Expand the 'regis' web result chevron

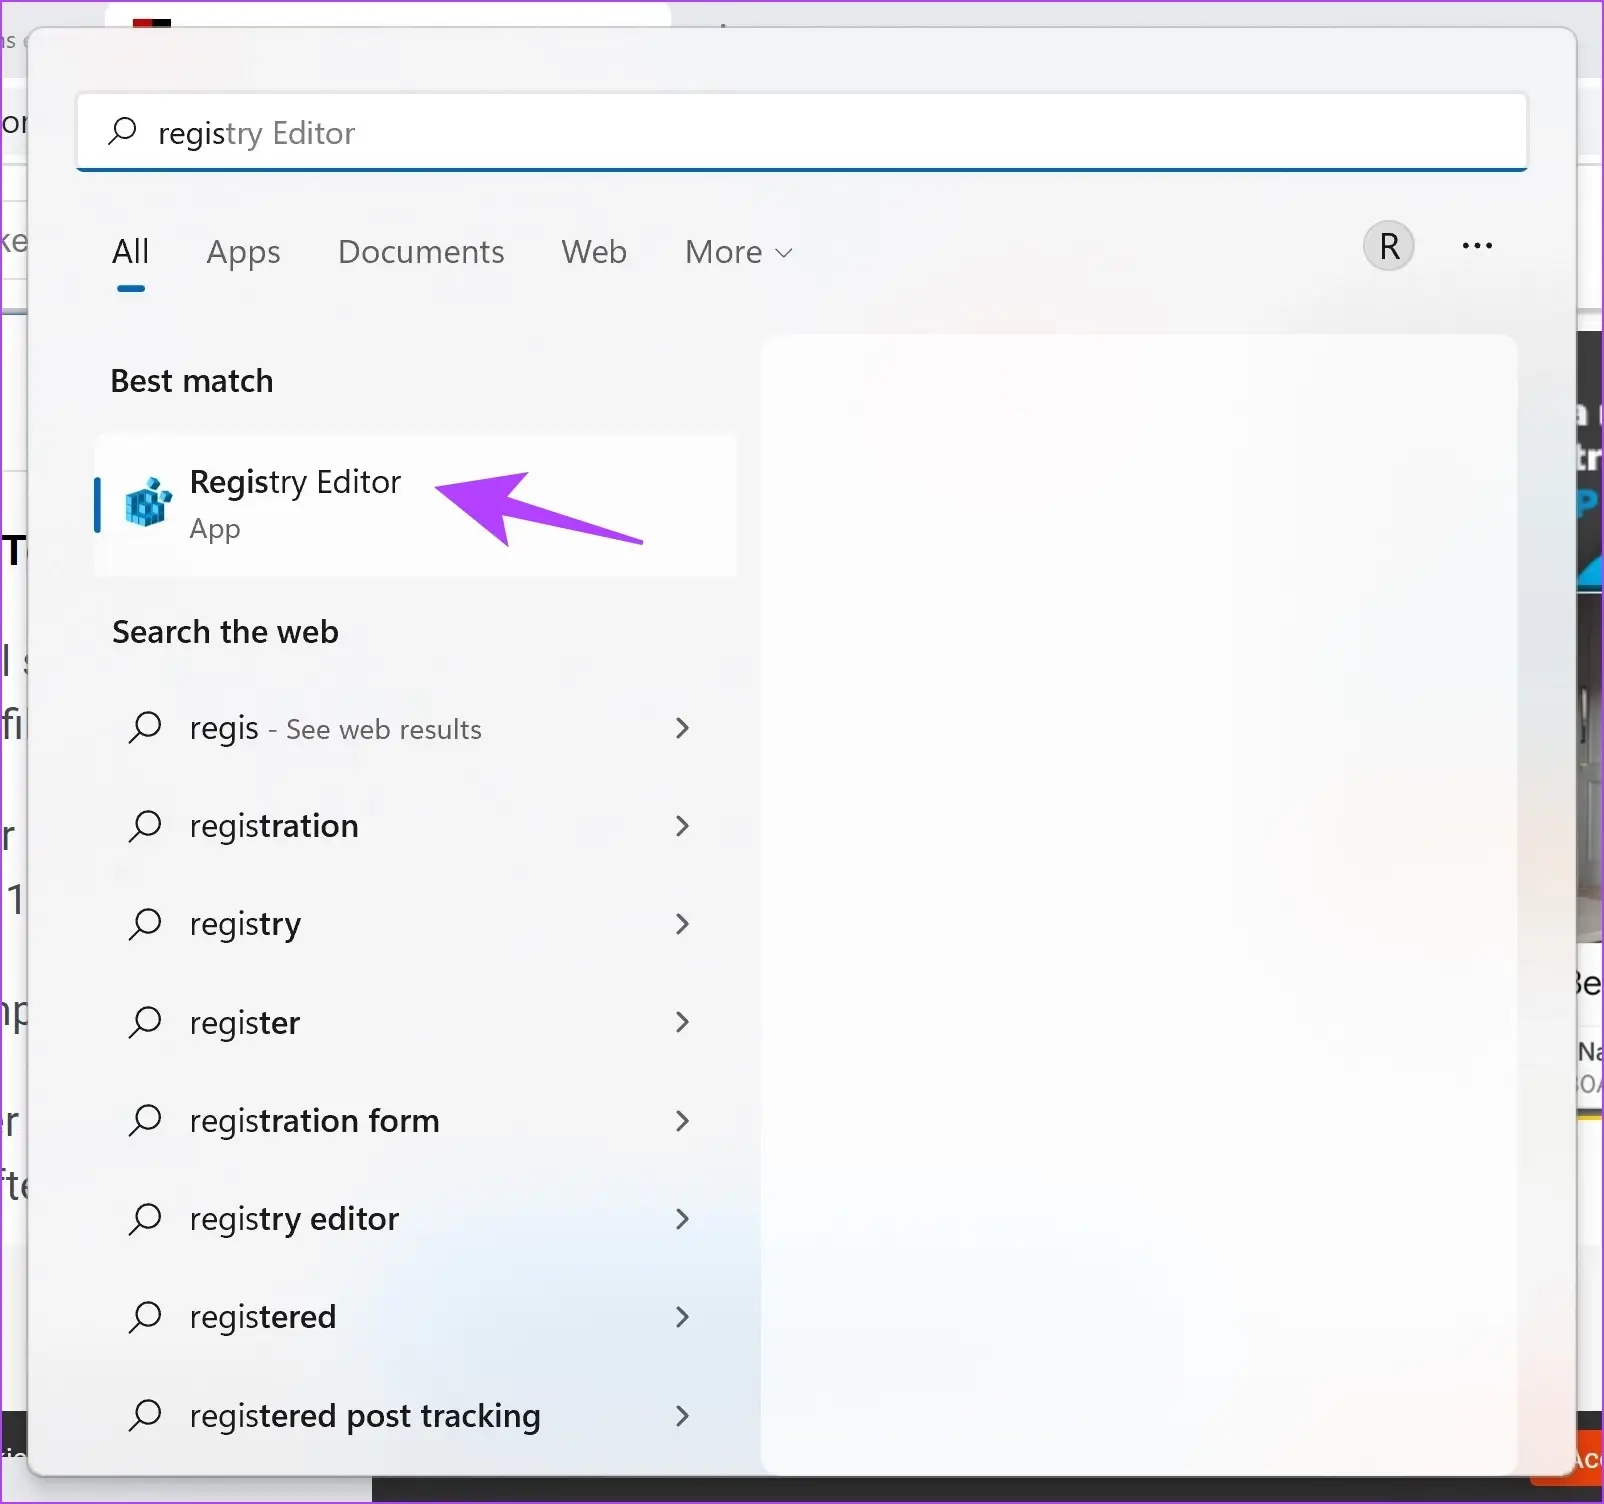[682, 728]
